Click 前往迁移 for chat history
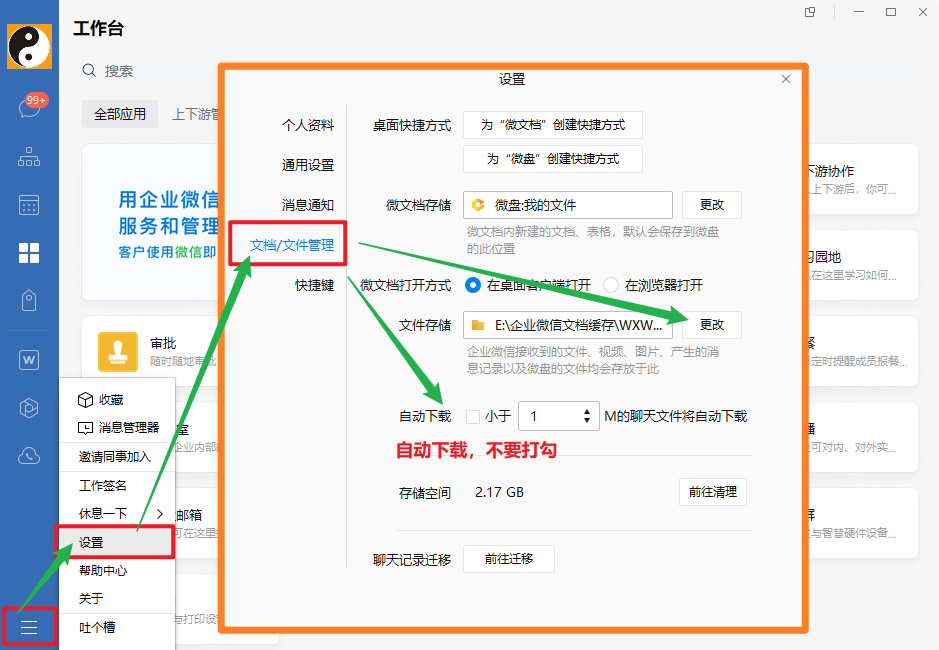The image size is (939, 650). tap(508, 559)
